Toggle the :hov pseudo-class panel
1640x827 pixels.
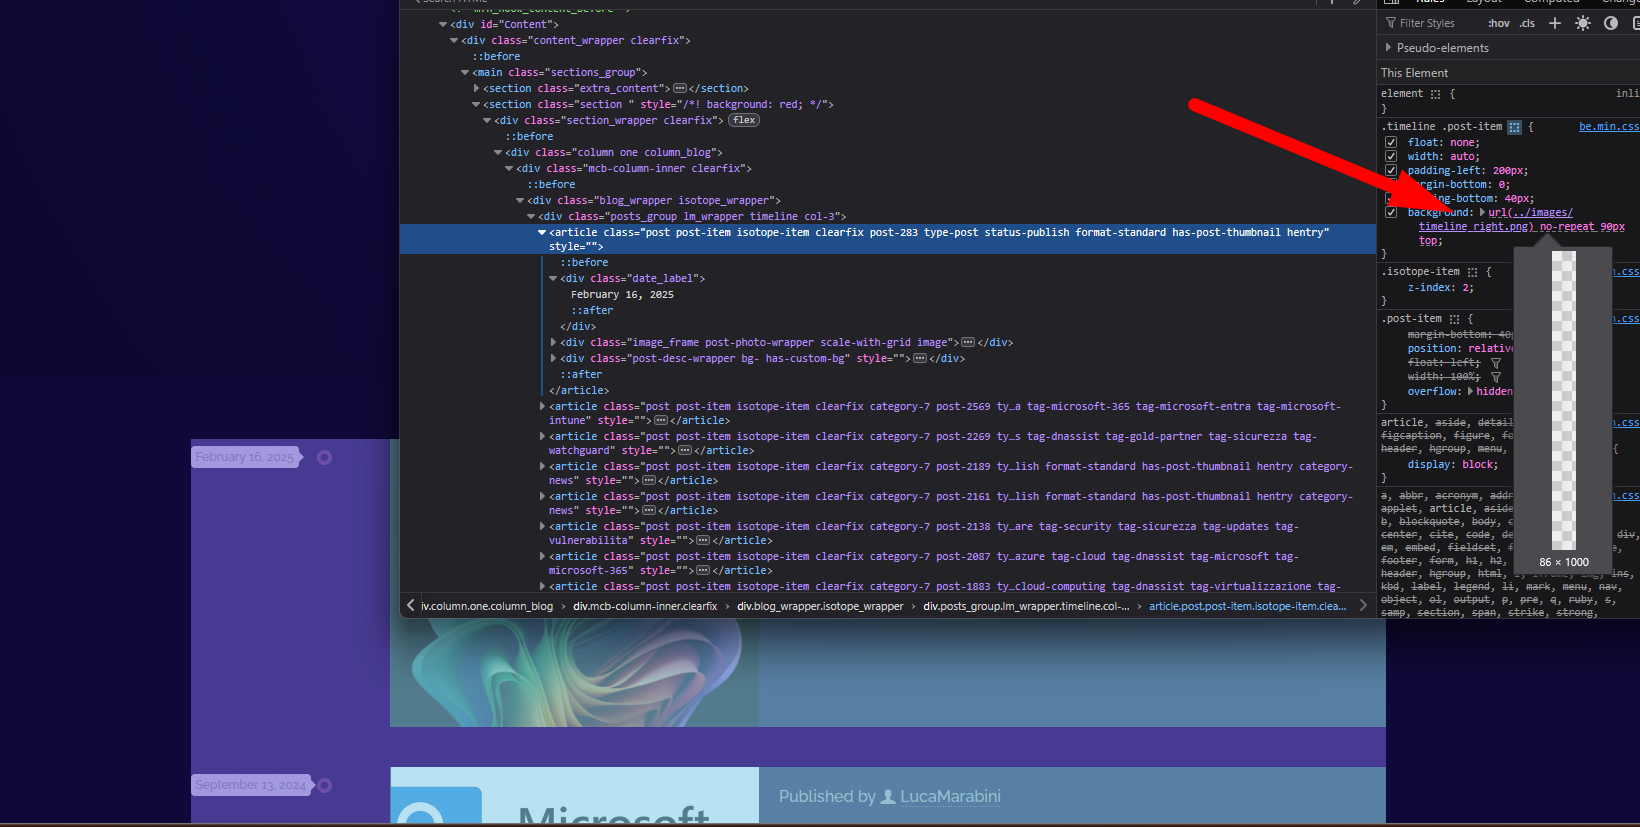(x=1498, y=23)
